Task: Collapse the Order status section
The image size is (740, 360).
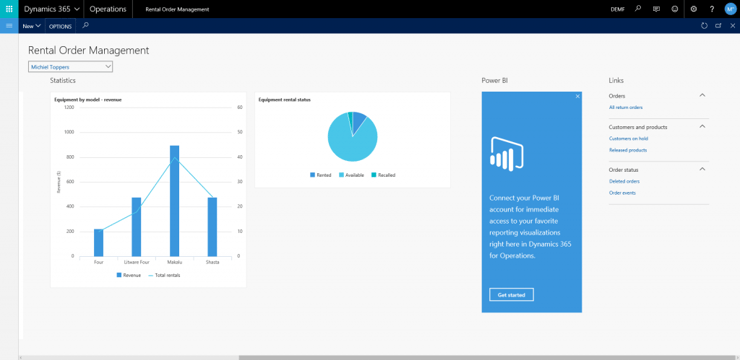Action: click(x=702, y=169)
